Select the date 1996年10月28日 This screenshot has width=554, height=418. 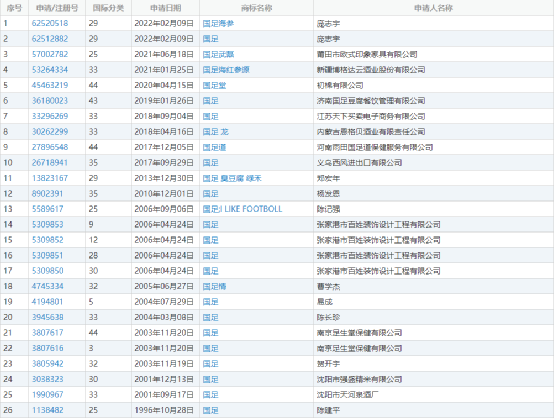tap(164, 410)
